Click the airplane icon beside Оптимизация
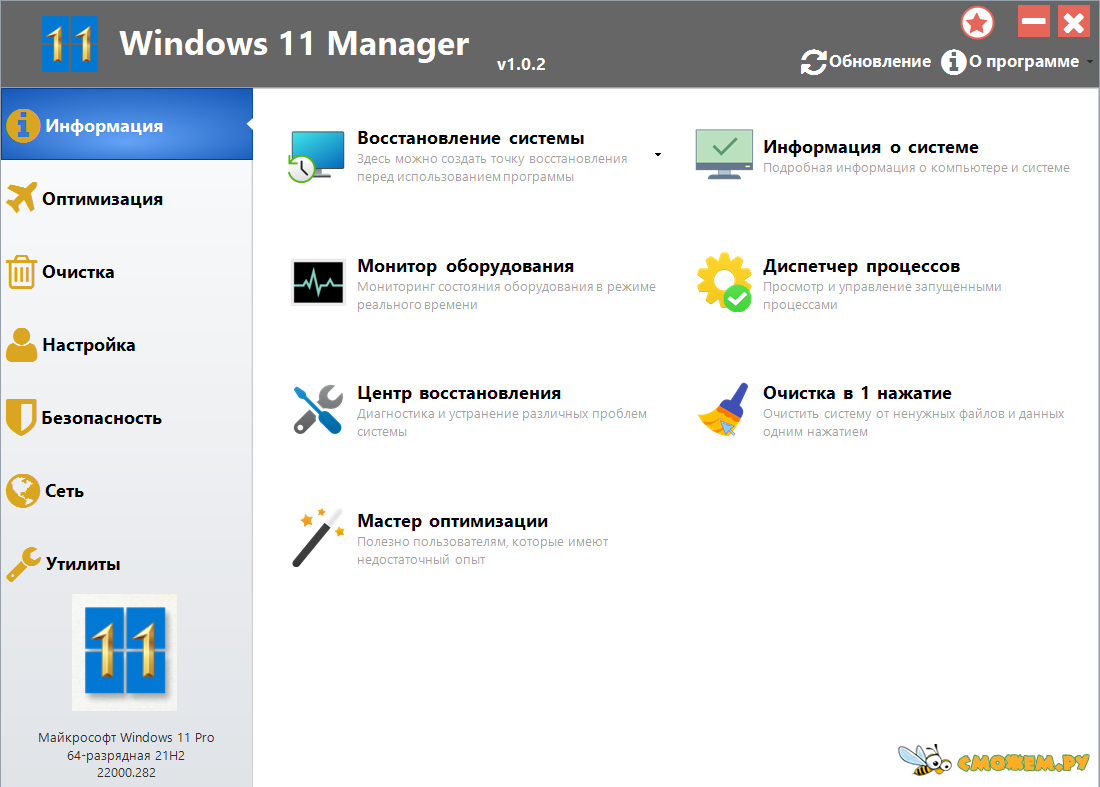The width and height of the screenshot is (1100, 787). click(x=21, y=198)
